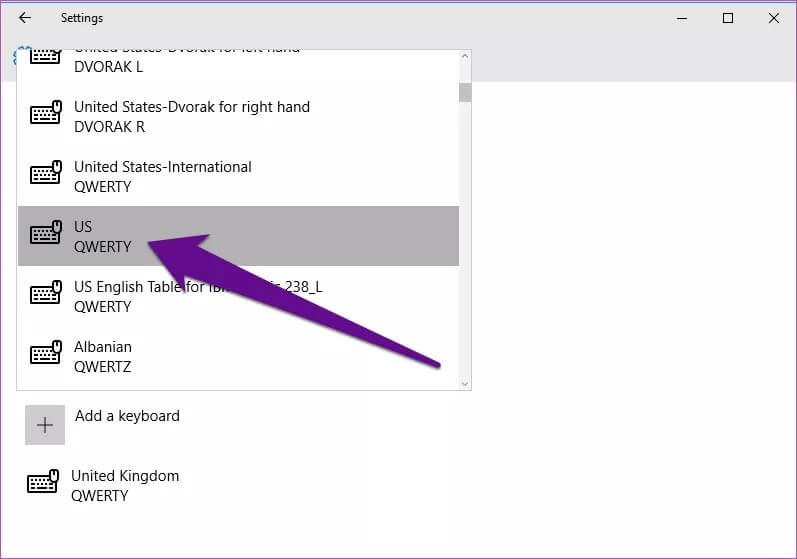This screenshot has height=559, width=797.
Task: Click the list scrollbar down arrow
Action: [x=465, y=384]
